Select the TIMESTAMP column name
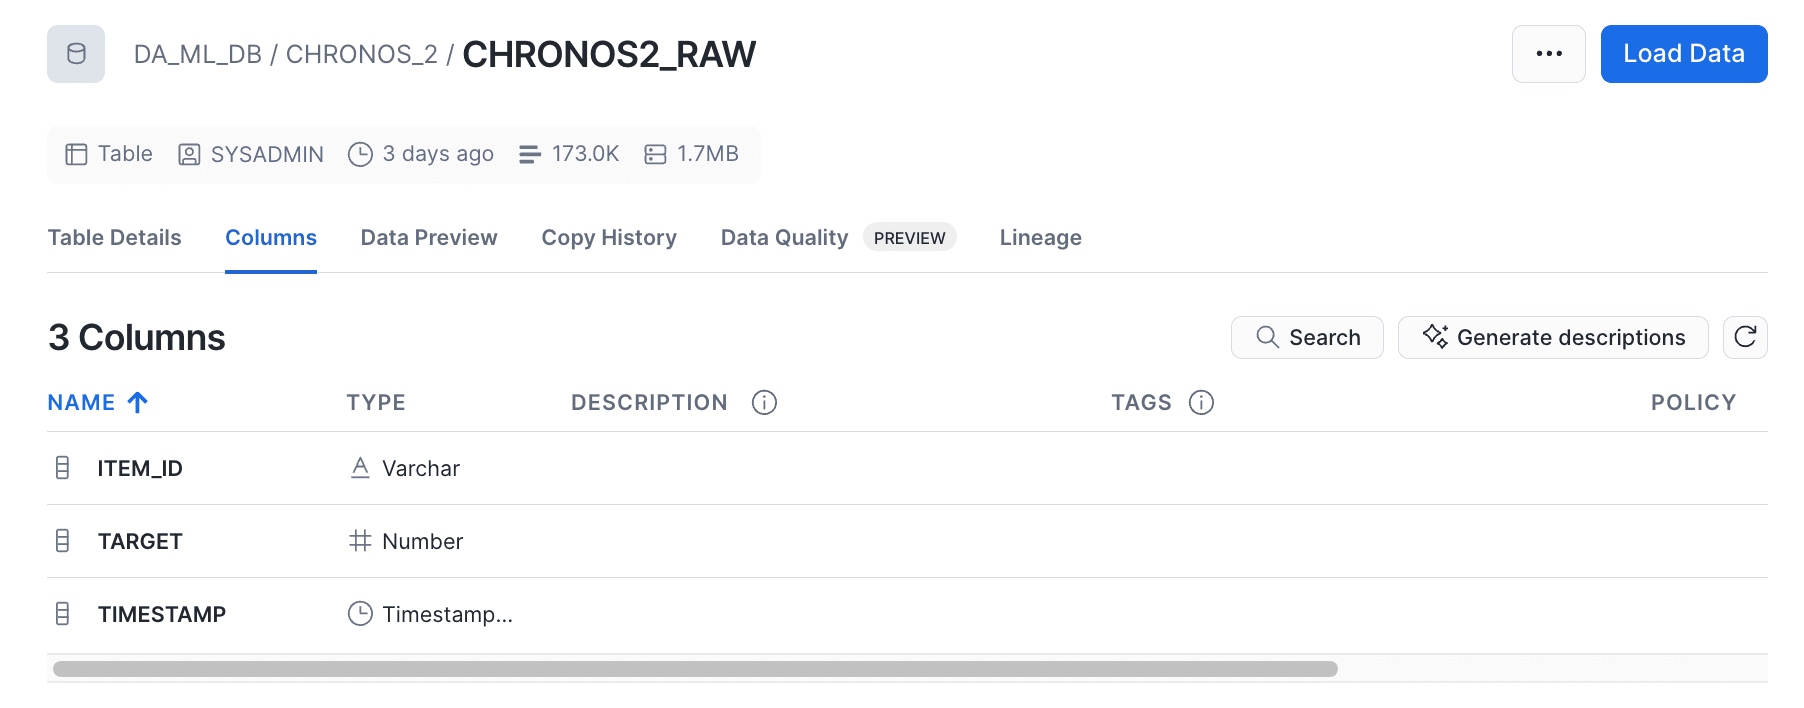This screenshot has height=708, width=1804. 162,615
